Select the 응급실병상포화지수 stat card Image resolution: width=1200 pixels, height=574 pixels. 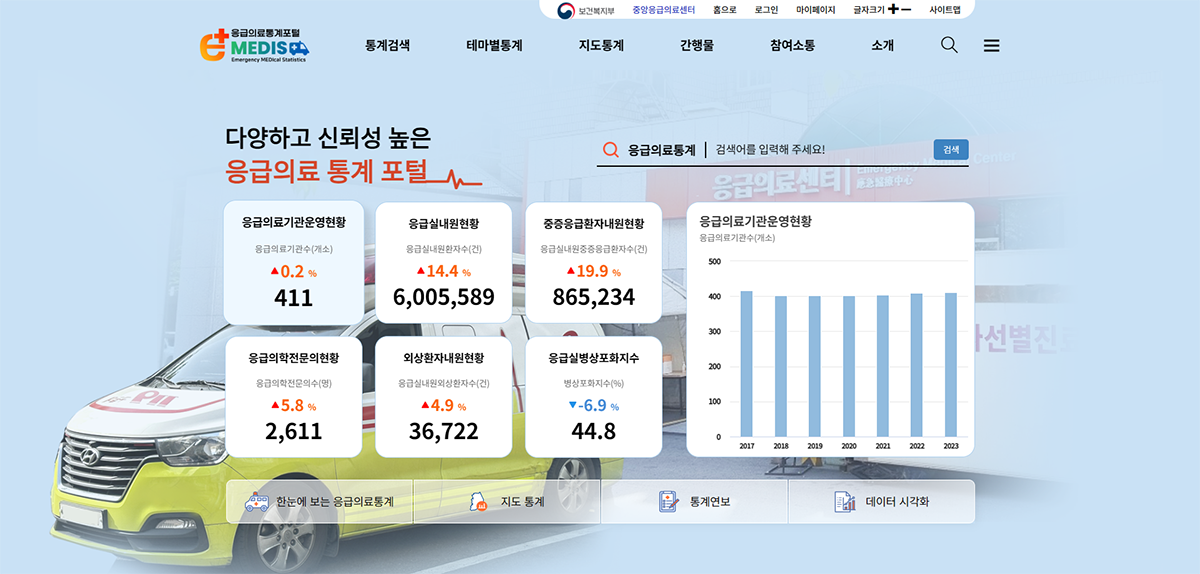[x=594, y=397]
